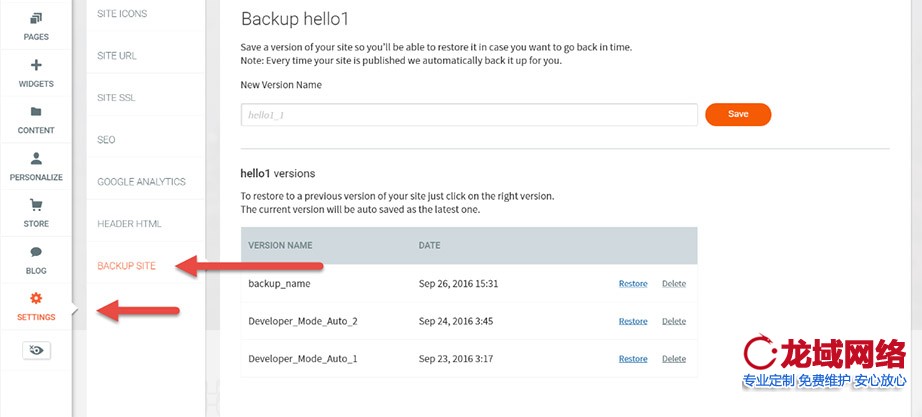Open Site Icons settings

coord(122,14)
